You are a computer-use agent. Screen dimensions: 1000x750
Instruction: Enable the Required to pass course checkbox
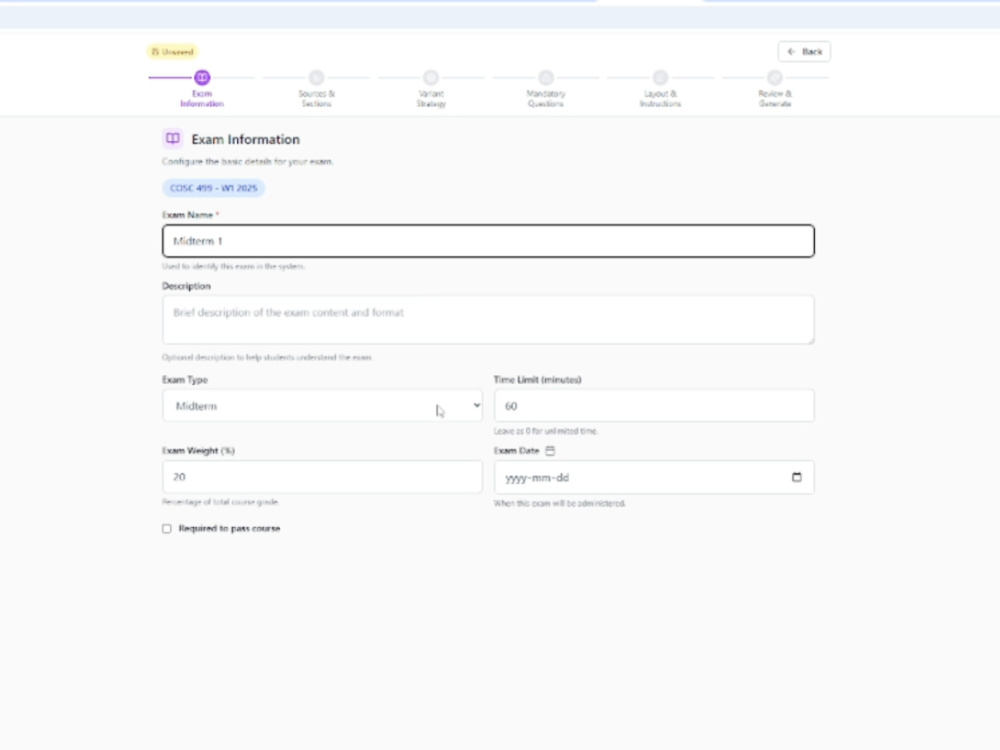click(166, 529)
